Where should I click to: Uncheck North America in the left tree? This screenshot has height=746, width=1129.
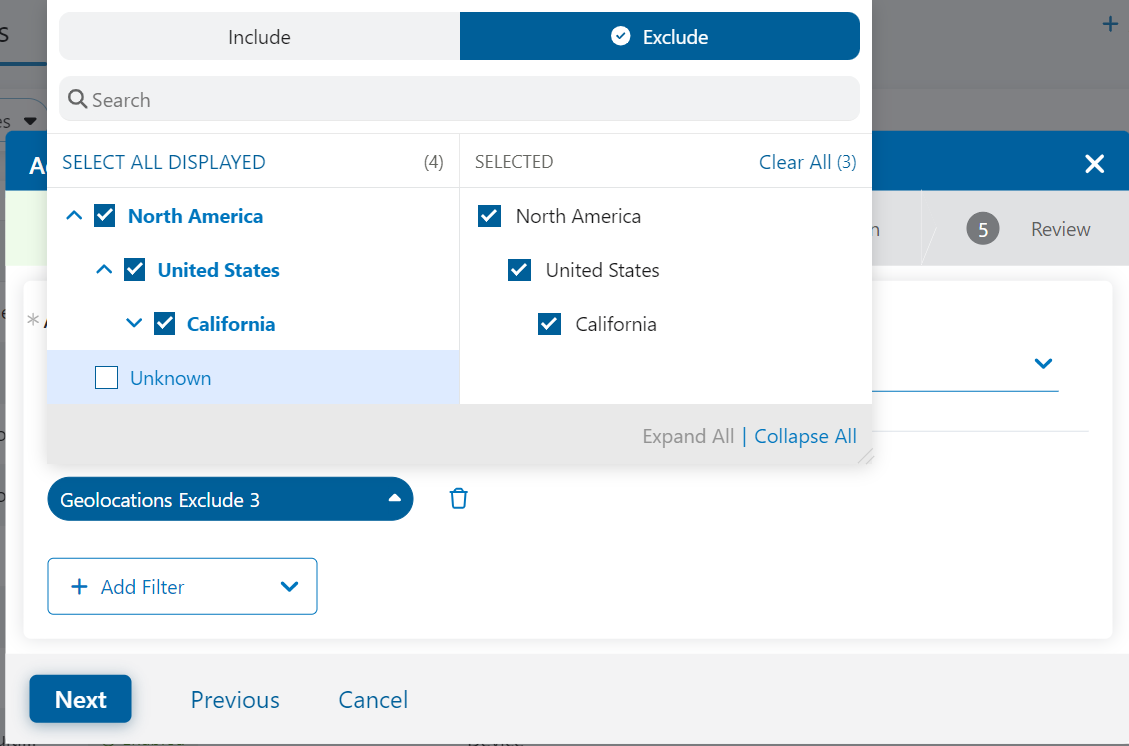coord(105,216)
